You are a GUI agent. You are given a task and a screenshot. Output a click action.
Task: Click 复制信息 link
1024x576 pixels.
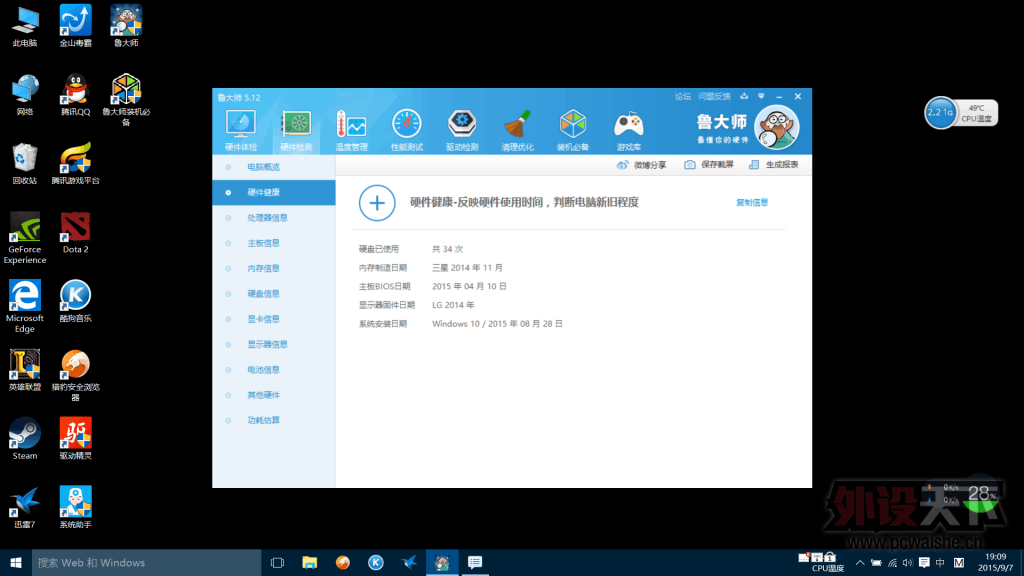point(752,202)
